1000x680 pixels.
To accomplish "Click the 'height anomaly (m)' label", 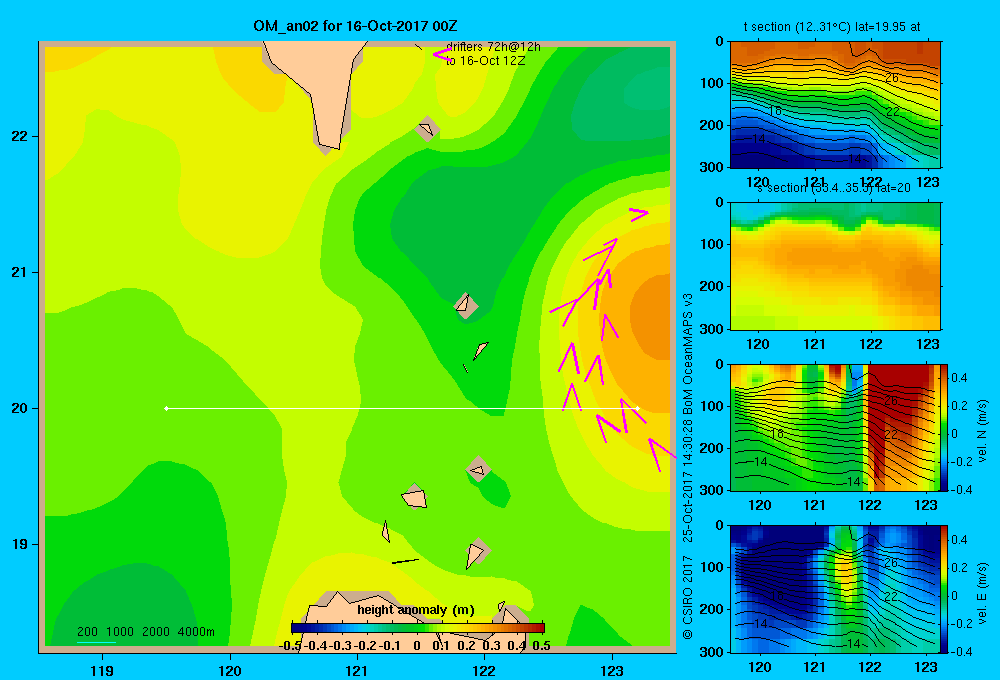I will pyautogui.click(x=416, y=610).
